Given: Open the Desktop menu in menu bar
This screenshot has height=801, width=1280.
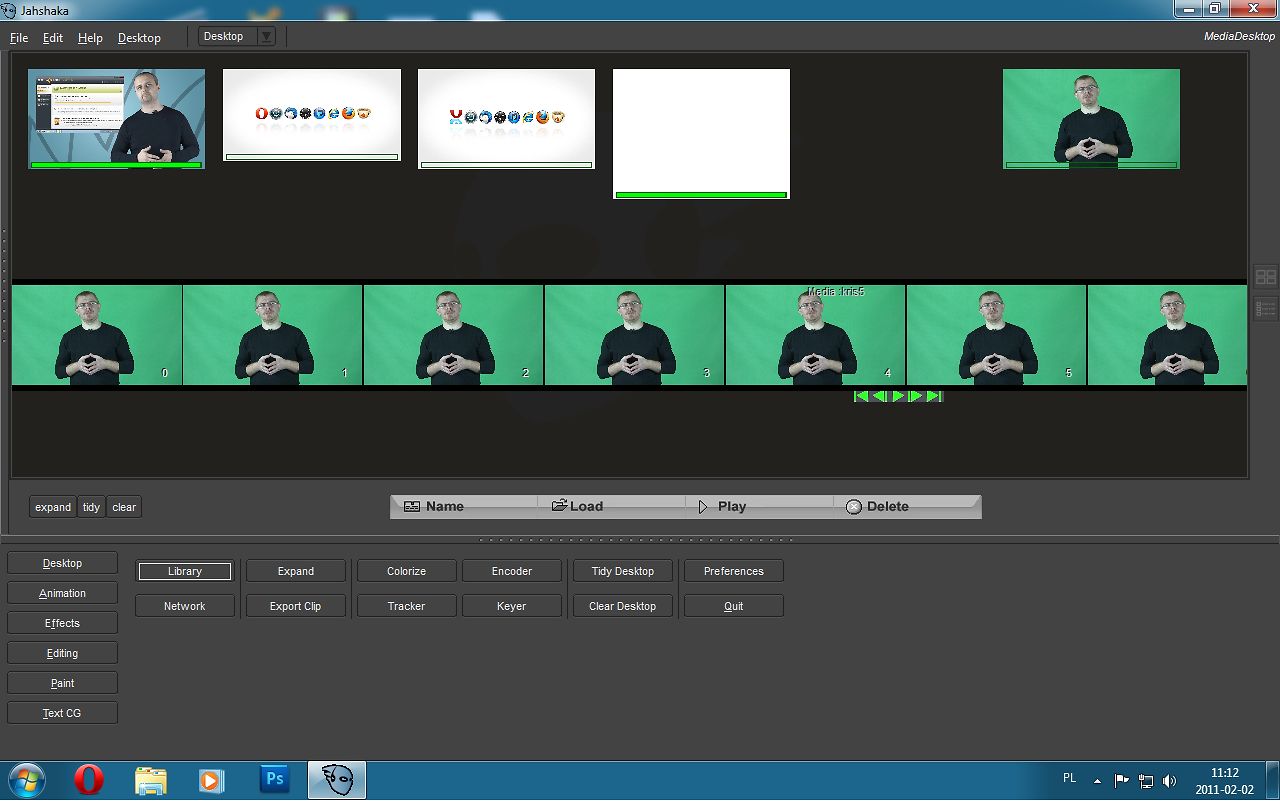Looking at the screenshot, I should [x=139, y=38].
